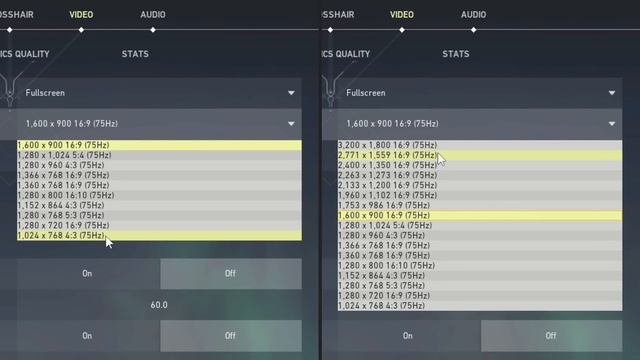Turn Off the toggle in right panel
The height and width of the screenshot is (360, 640).
tap(551, 336)
